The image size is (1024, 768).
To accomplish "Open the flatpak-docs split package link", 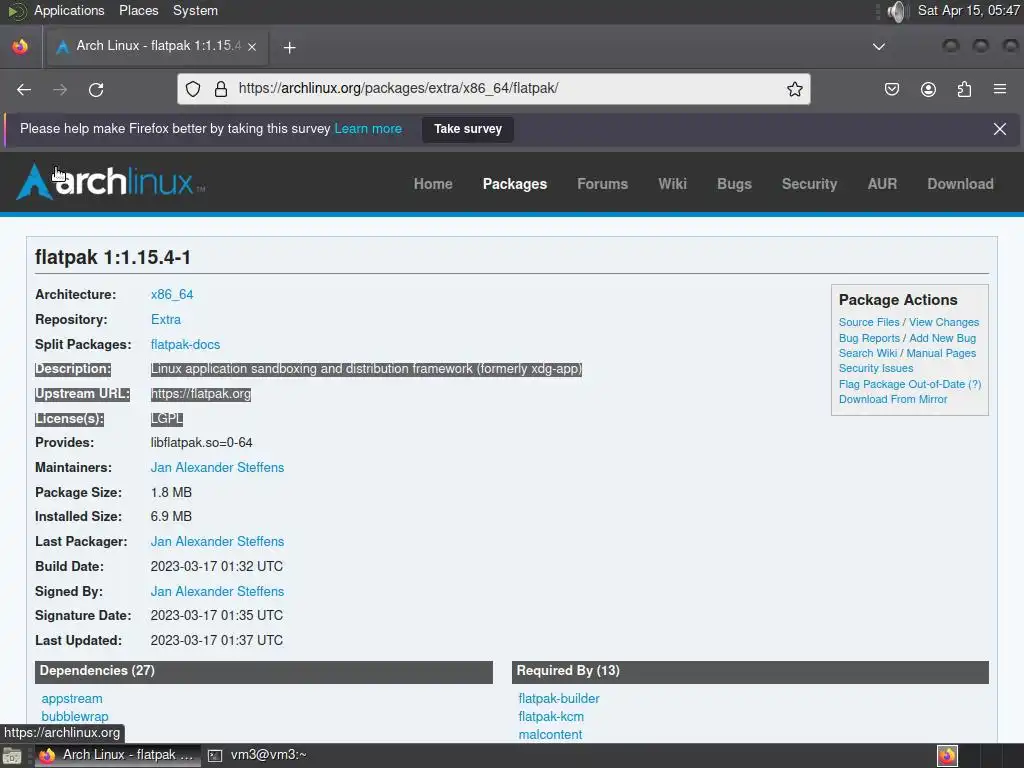I will (185, 344).
